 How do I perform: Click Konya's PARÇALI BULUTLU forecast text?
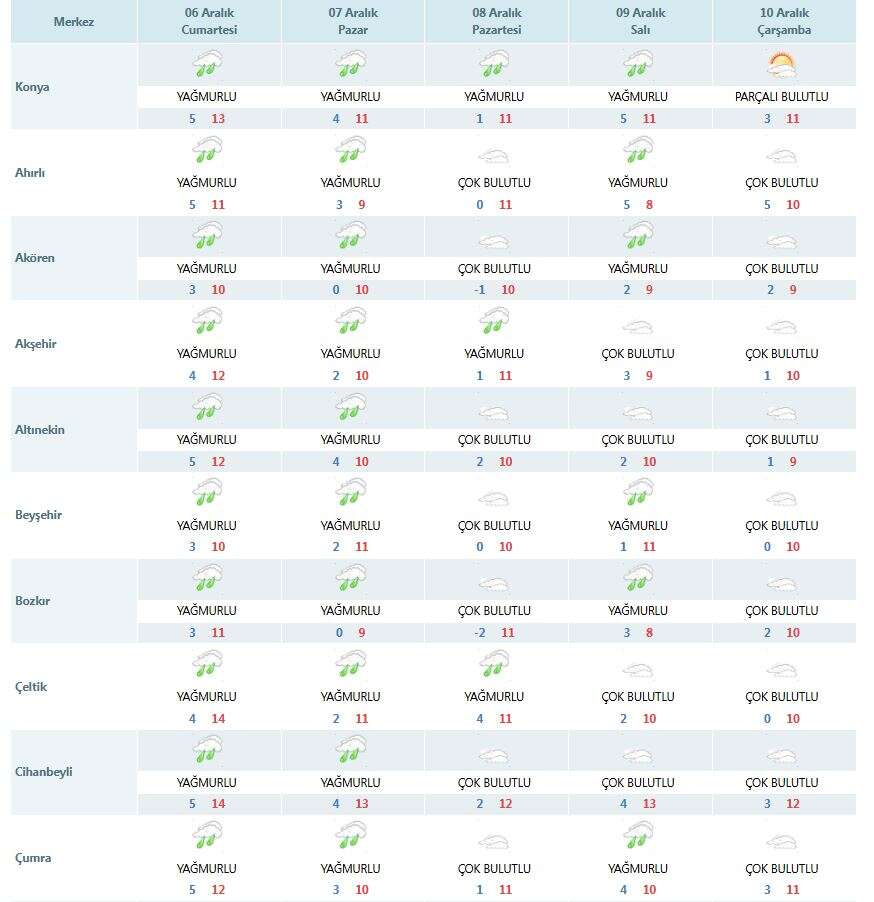click(782, 97)
